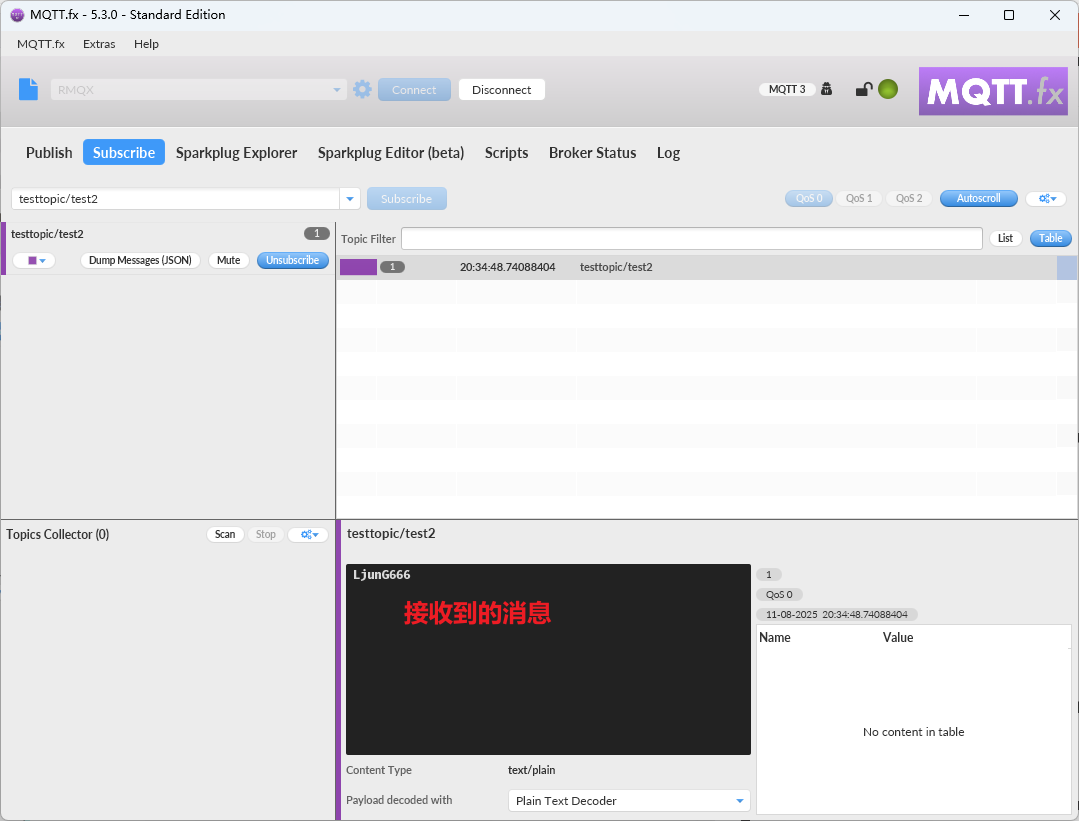View the Broker Status tab

pyautogui.click(x=592, y=153)
